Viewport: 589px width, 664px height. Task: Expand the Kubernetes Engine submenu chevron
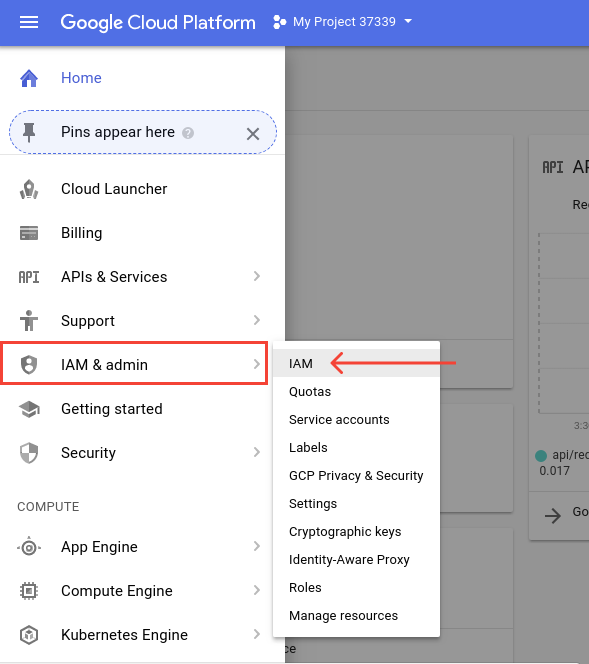[x=257, y=634]
